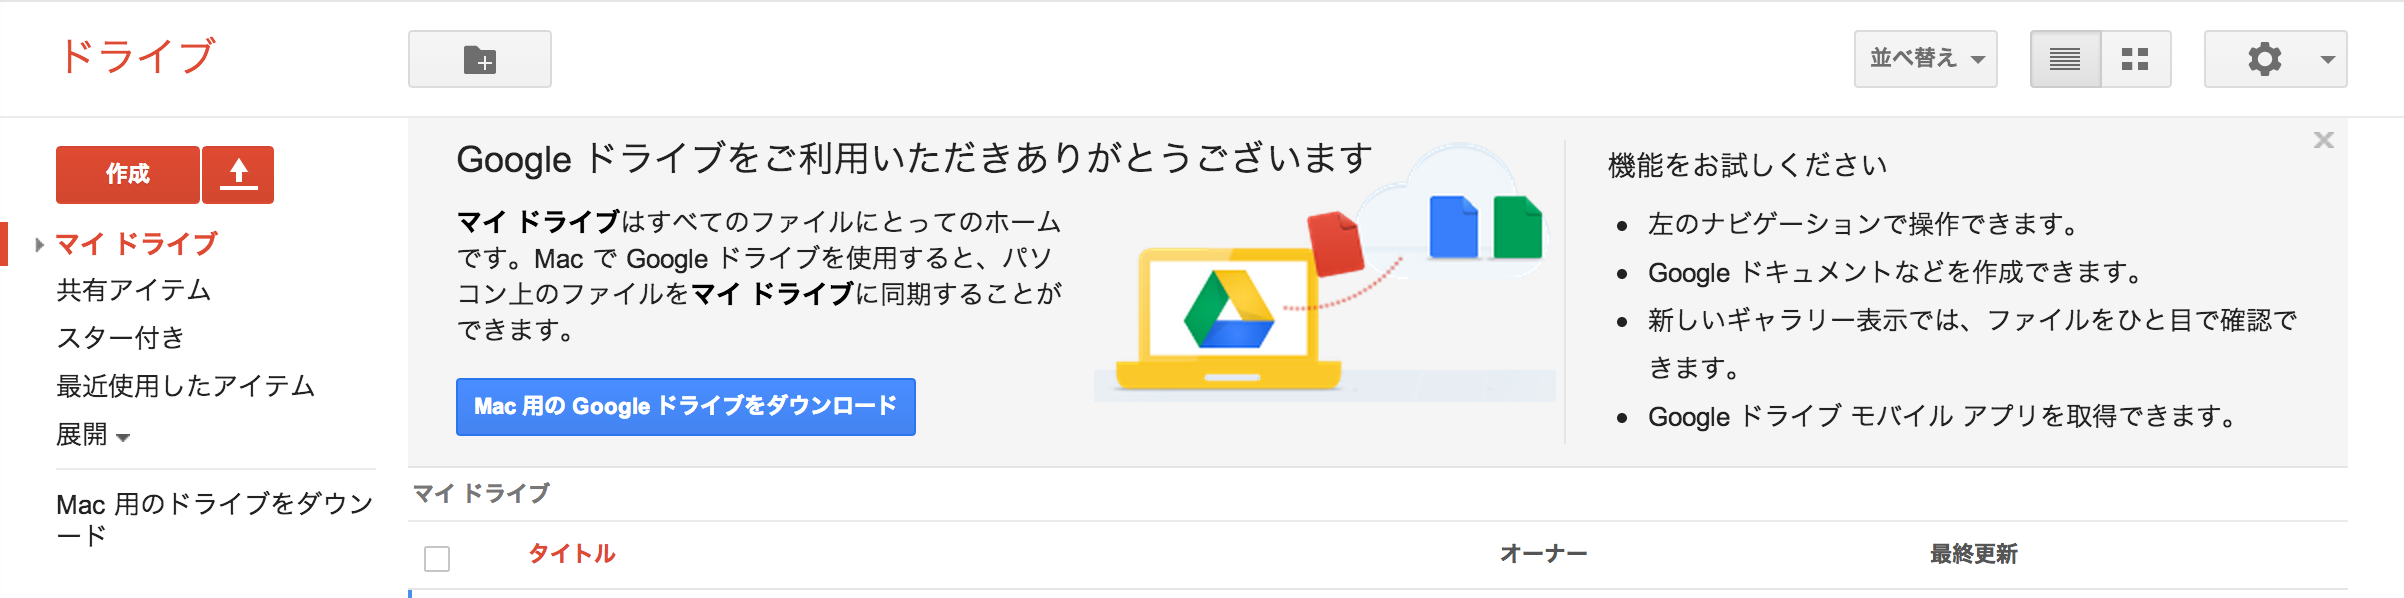Dismiss the welcome banner with X

[2323, 141]
